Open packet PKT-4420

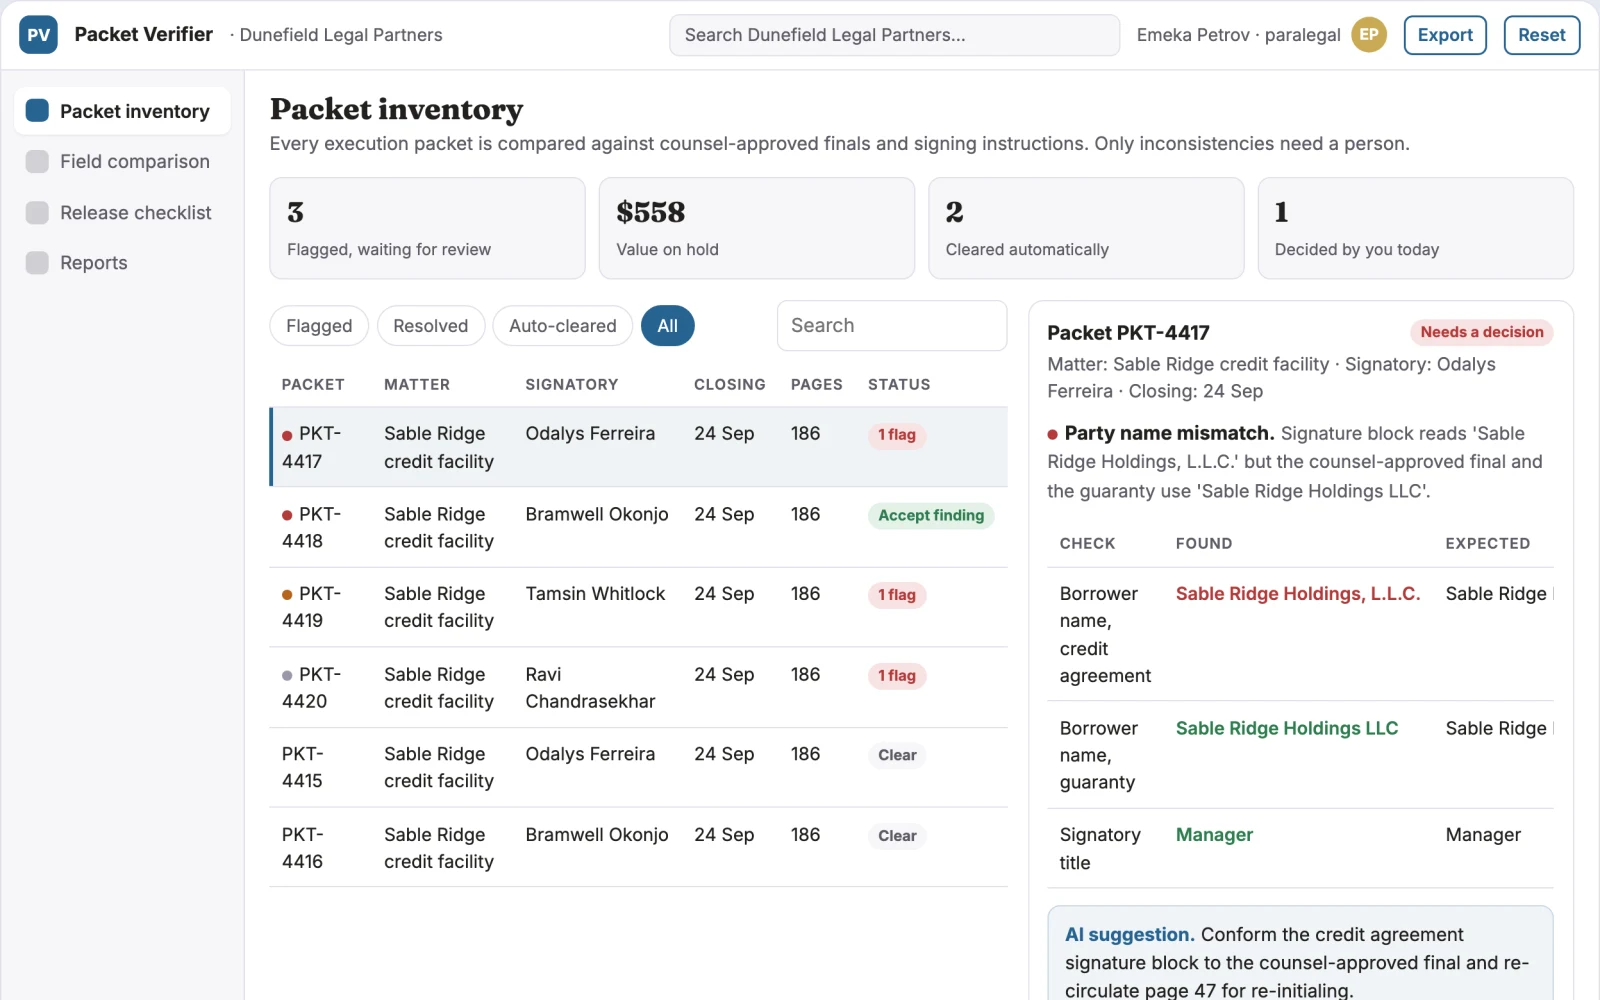pos(638,687)
